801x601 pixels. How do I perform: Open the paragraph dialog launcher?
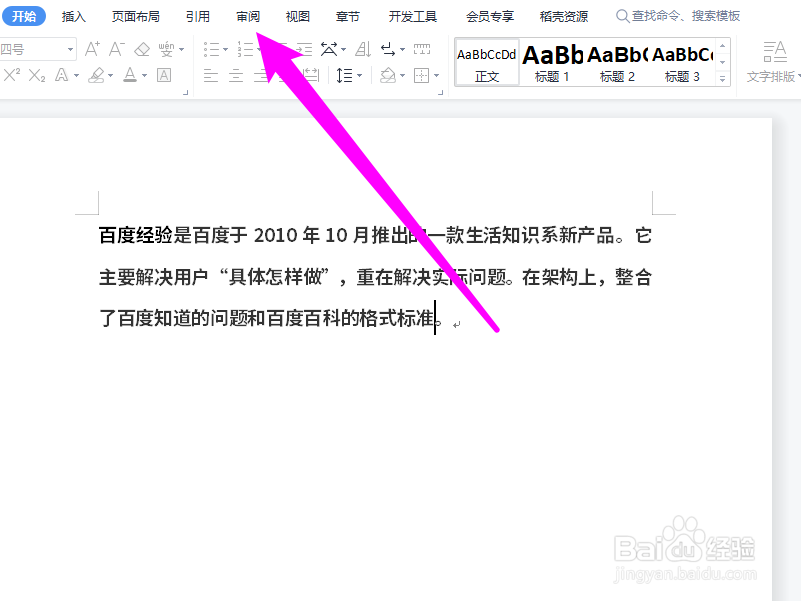pyautogui.click(x=440, y=93)
